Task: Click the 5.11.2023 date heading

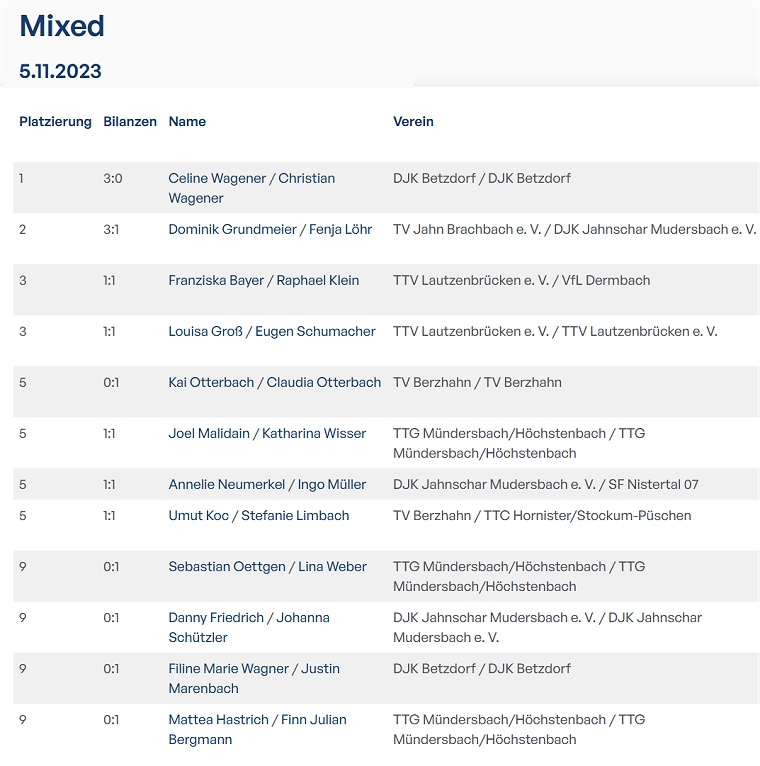Action: [60, 72]
